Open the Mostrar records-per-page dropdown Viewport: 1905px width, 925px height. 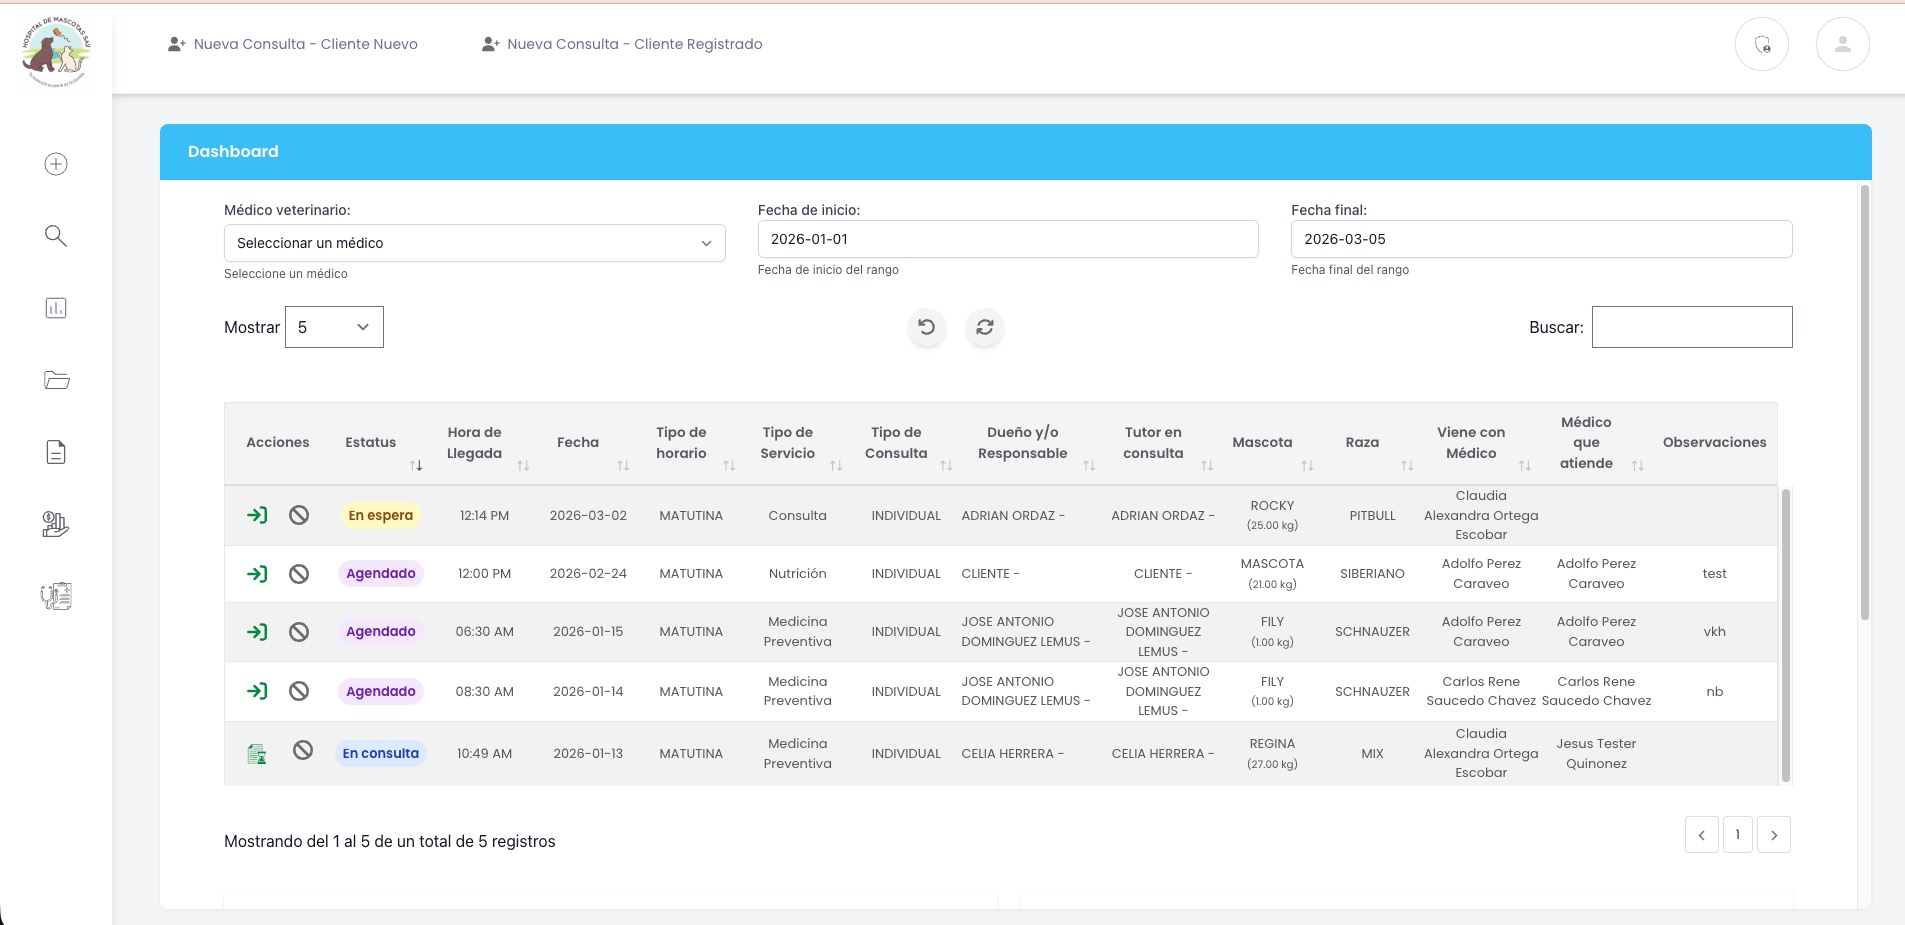pos(334,327)
